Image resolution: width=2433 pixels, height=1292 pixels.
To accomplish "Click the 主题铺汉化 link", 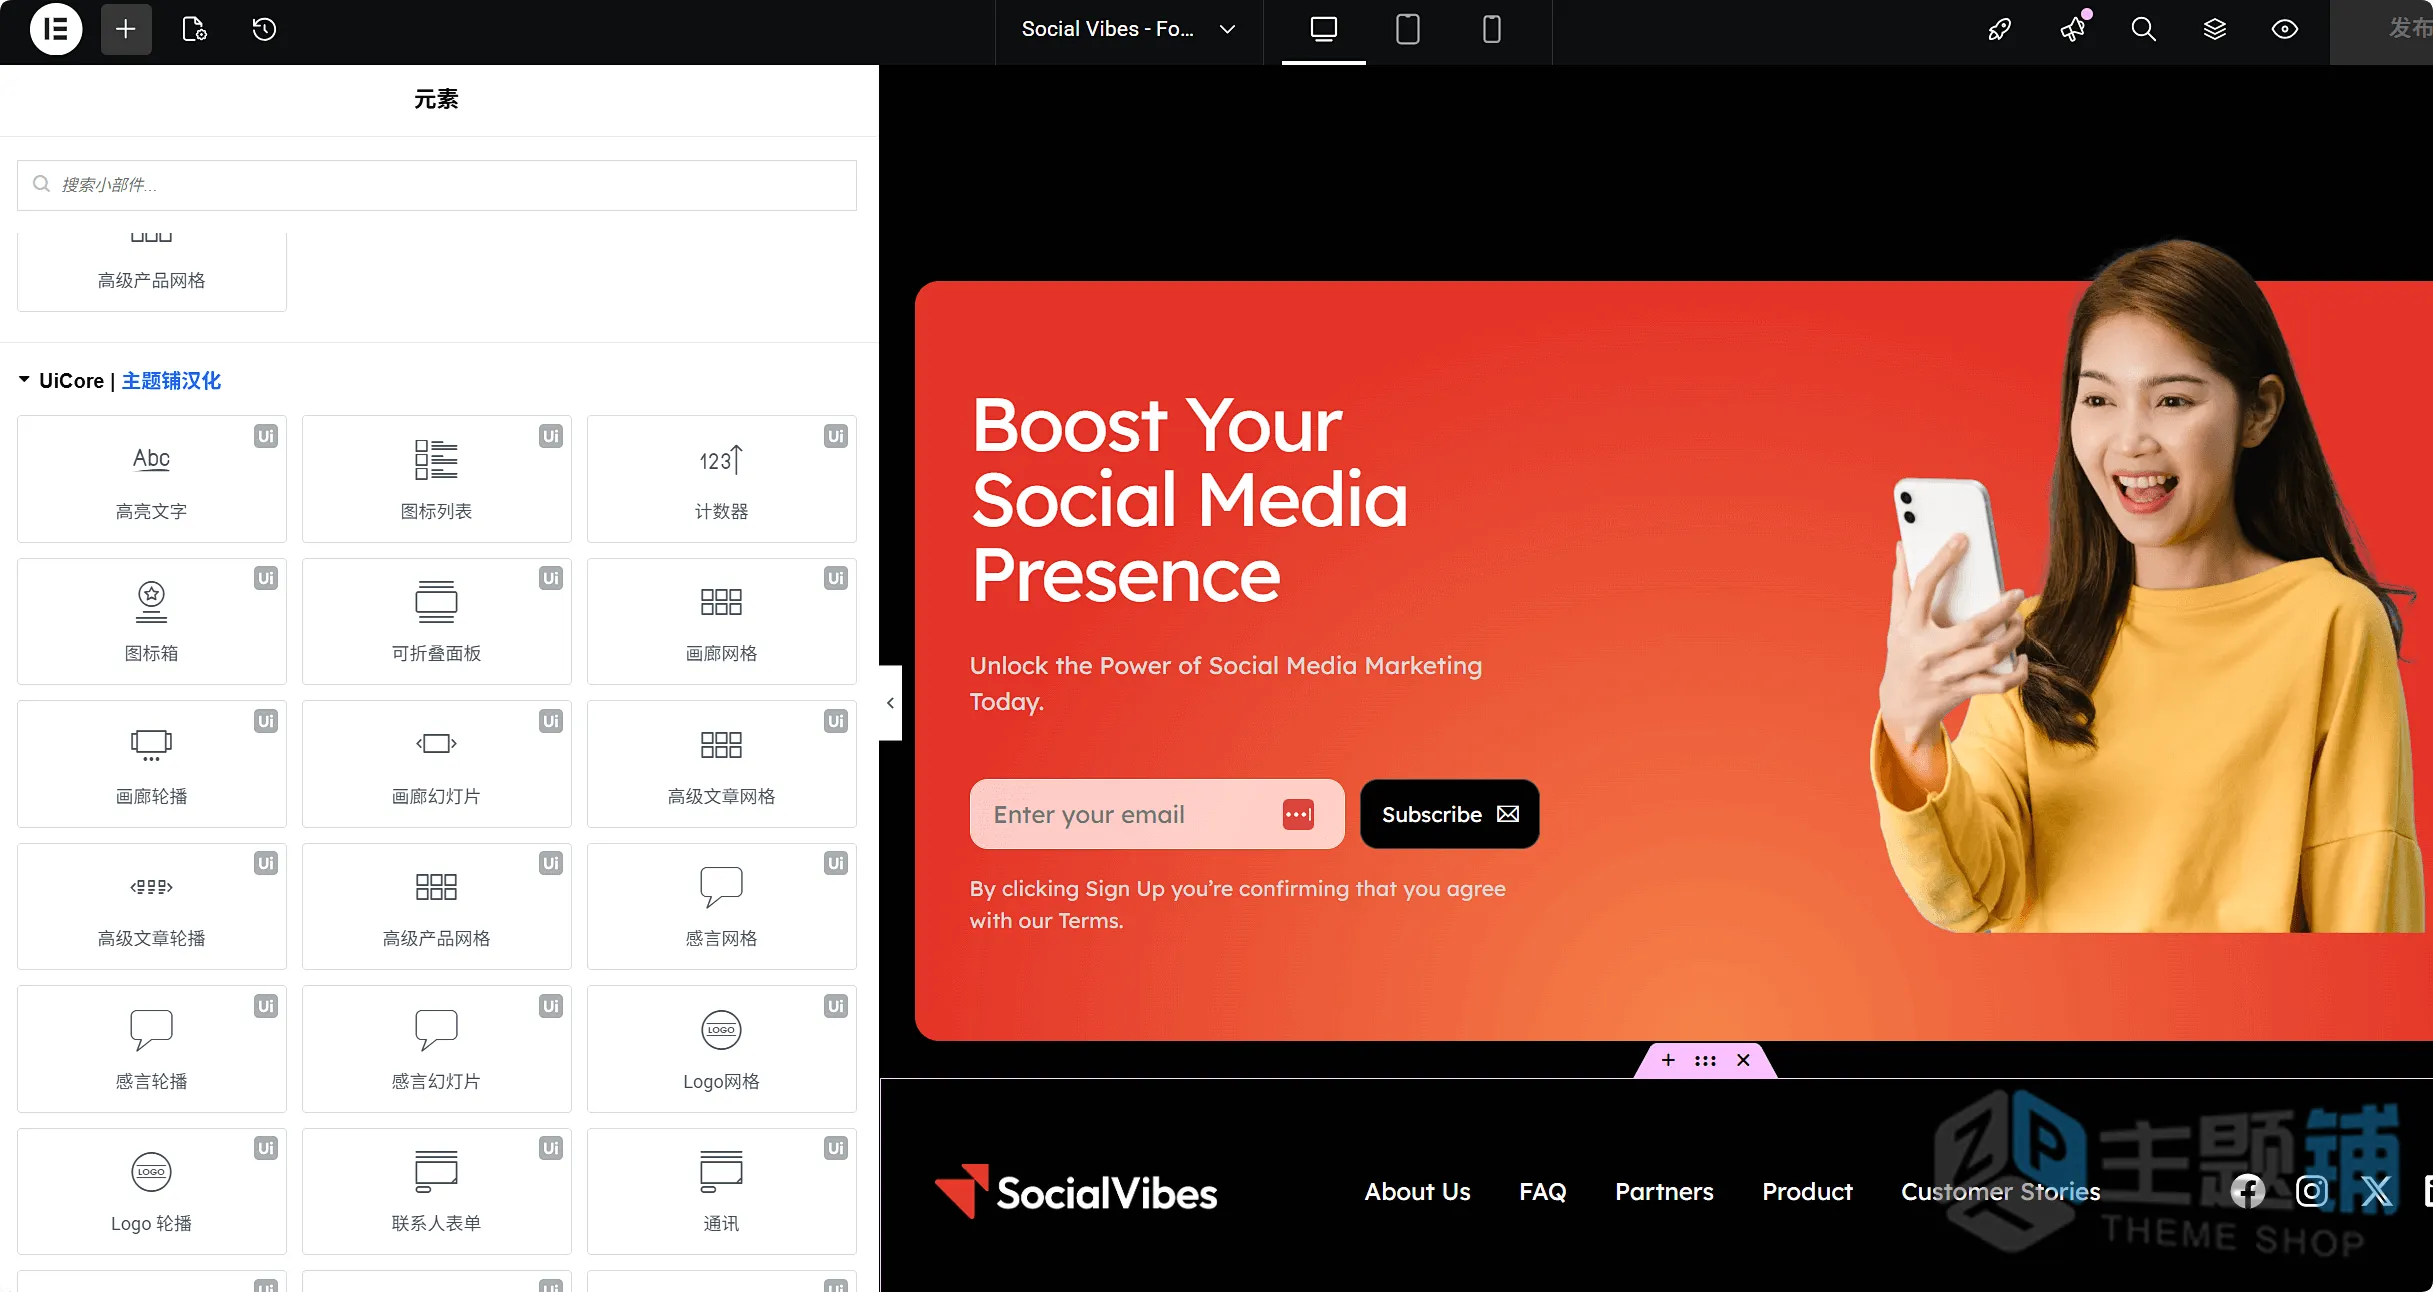I will coord(171,381).
